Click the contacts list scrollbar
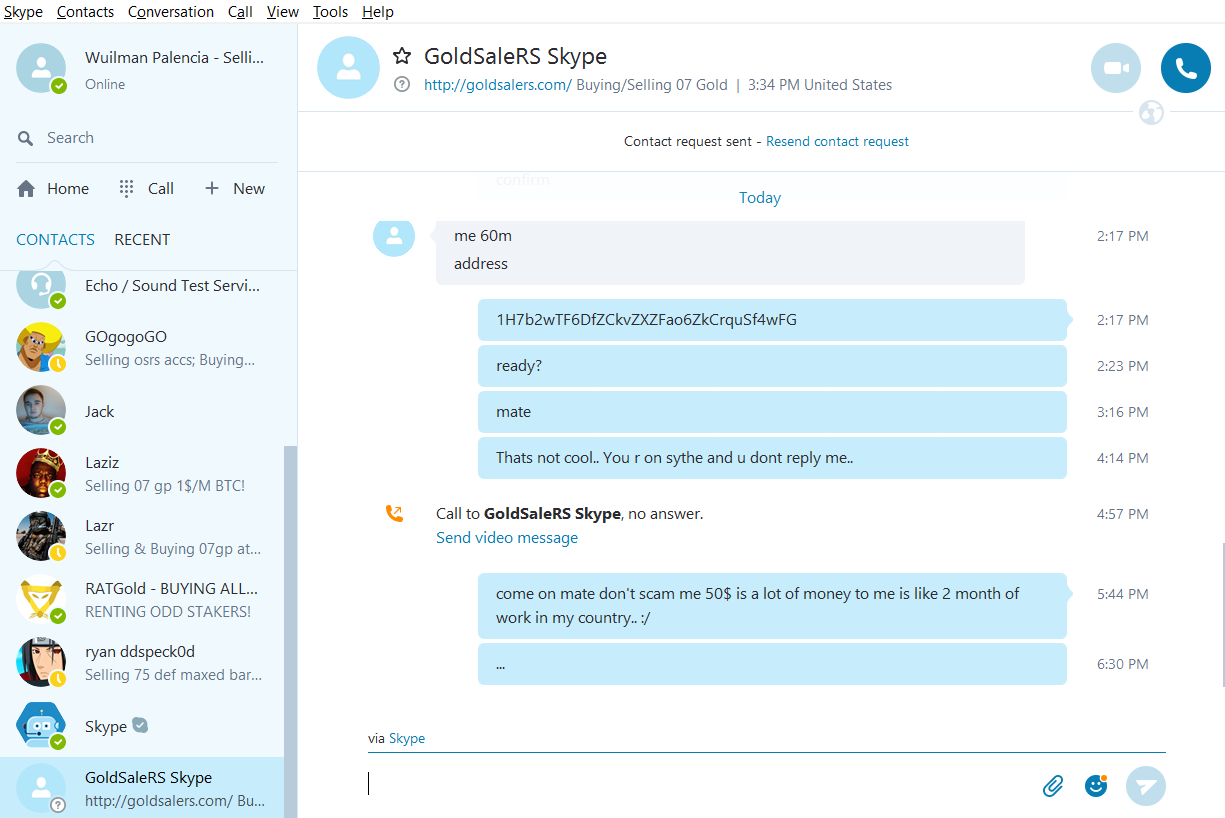The width and height of the screenshot is (1225, 818). 291,632
